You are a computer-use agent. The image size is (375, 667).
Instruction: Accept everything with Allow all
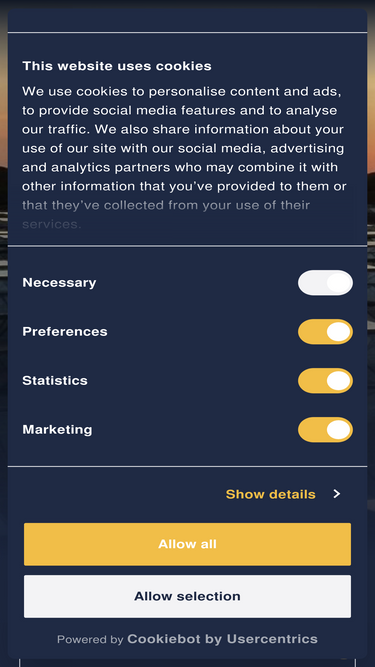coord(188,544)
